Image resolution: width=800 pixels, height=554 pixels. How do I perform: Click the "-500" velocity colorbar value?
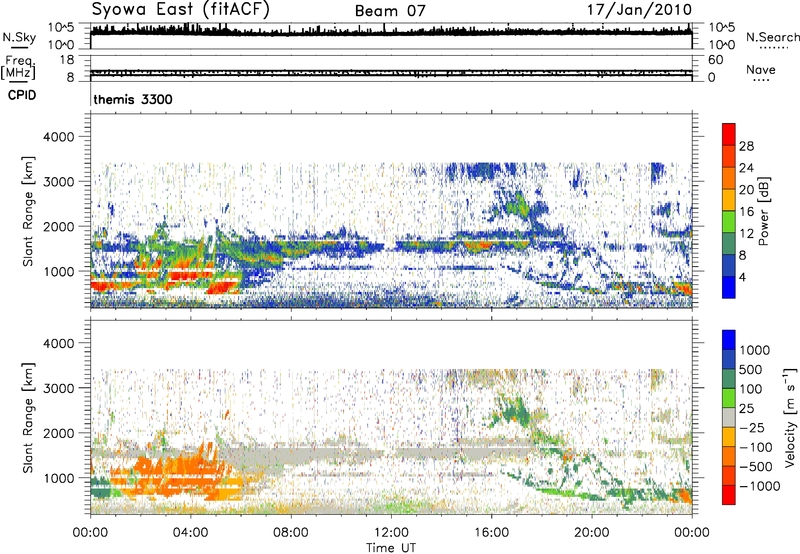[756, 467]
